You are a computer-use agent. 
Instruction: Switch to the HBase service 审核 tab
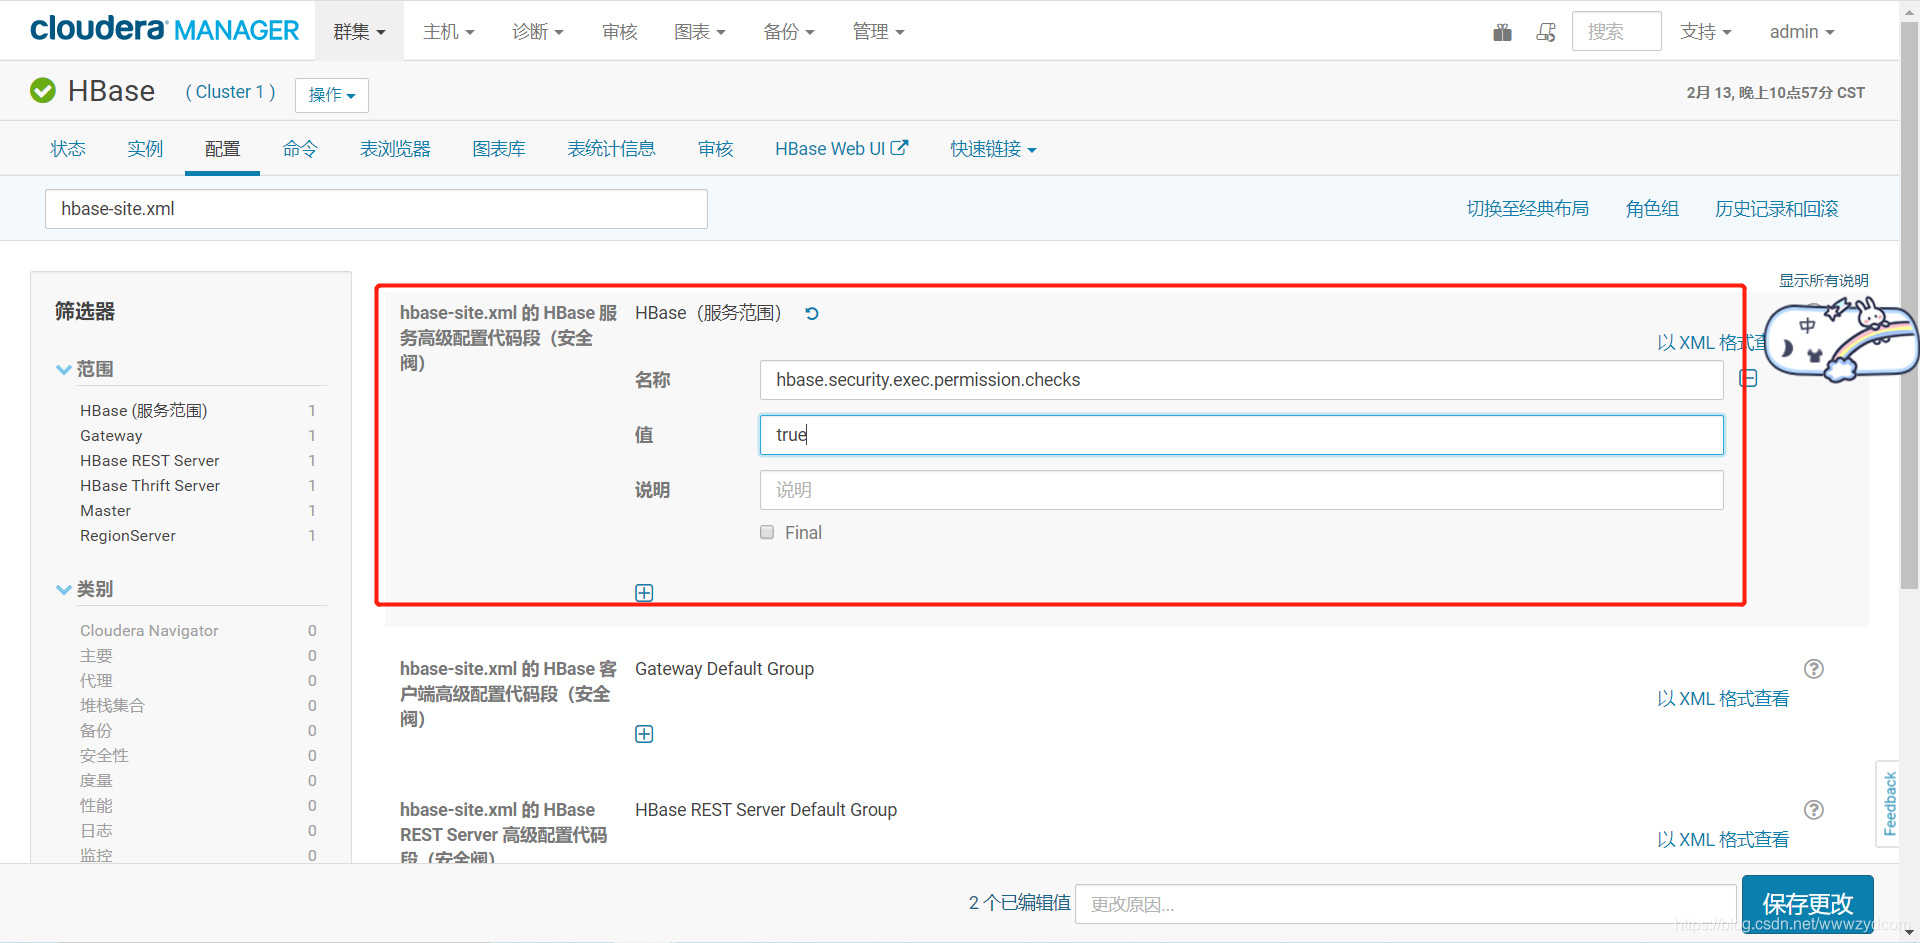point(716,148)
